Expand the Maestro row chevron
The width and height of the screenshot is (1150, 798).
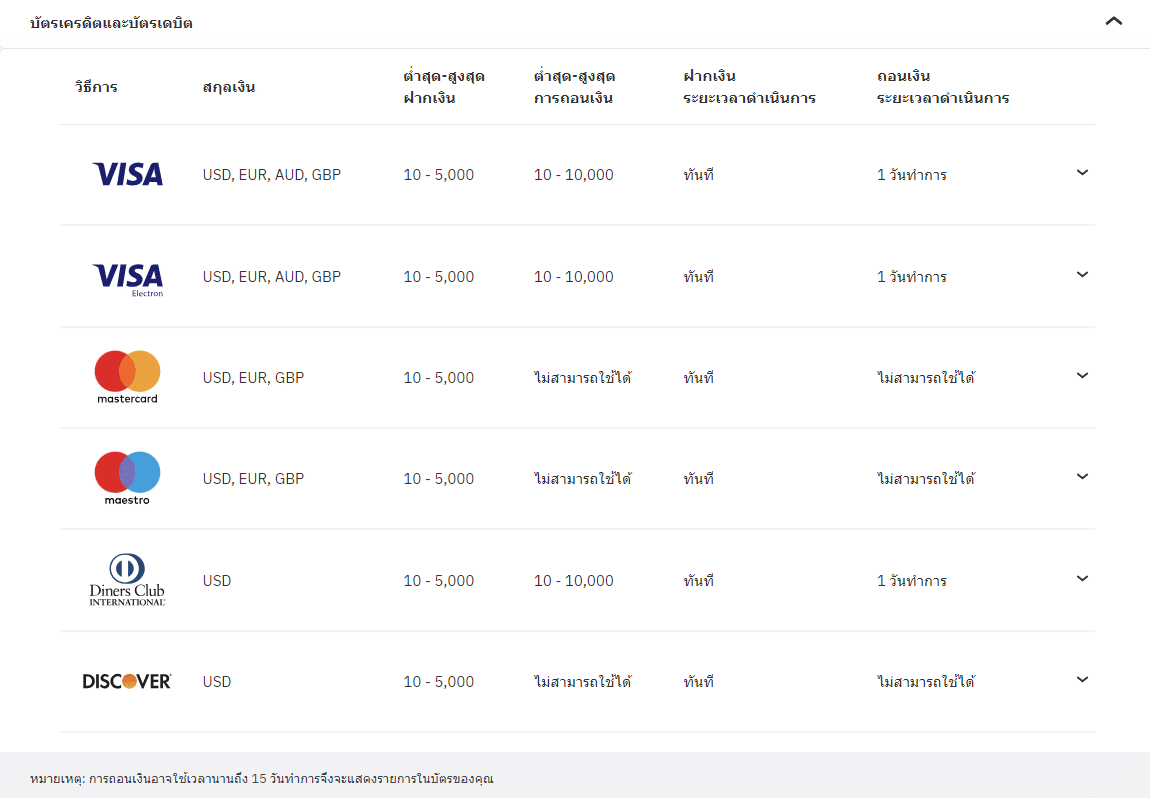click(x=1082, y=477)
